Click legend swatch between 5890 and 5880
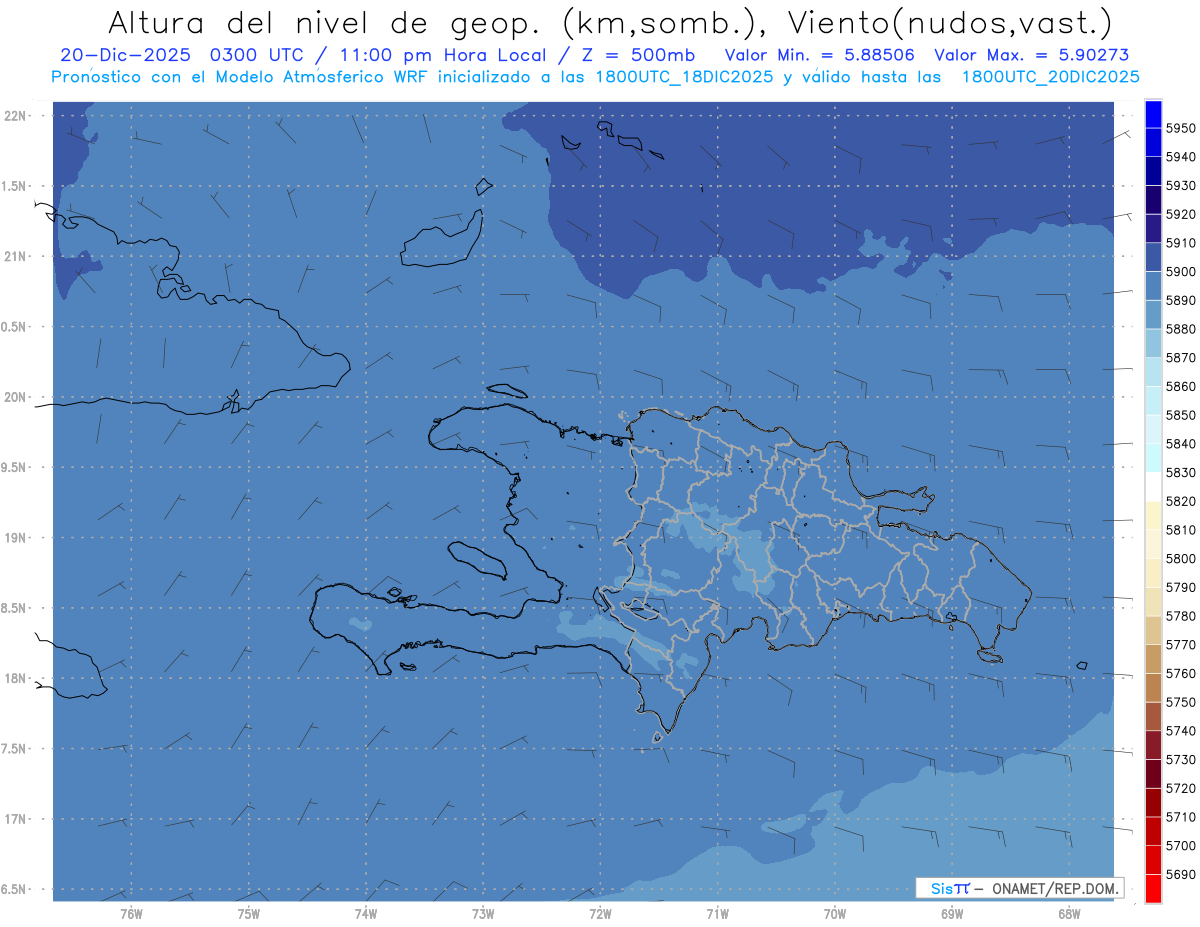Image resolution: width=1200 pixels, height=927 pixels. [1153, 315]
